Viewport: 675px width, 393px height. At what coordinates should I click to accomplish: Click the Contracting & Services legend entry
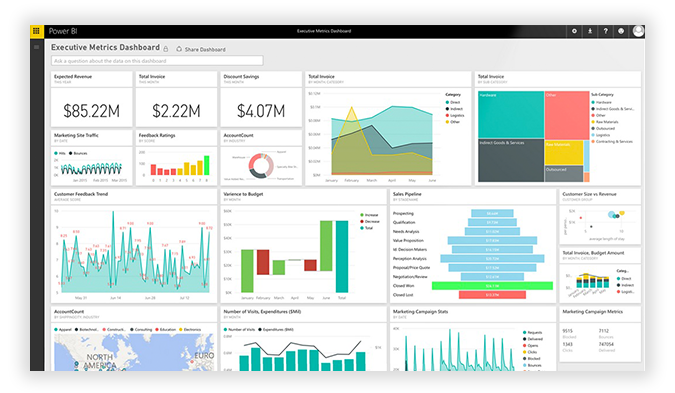(612, 142)
